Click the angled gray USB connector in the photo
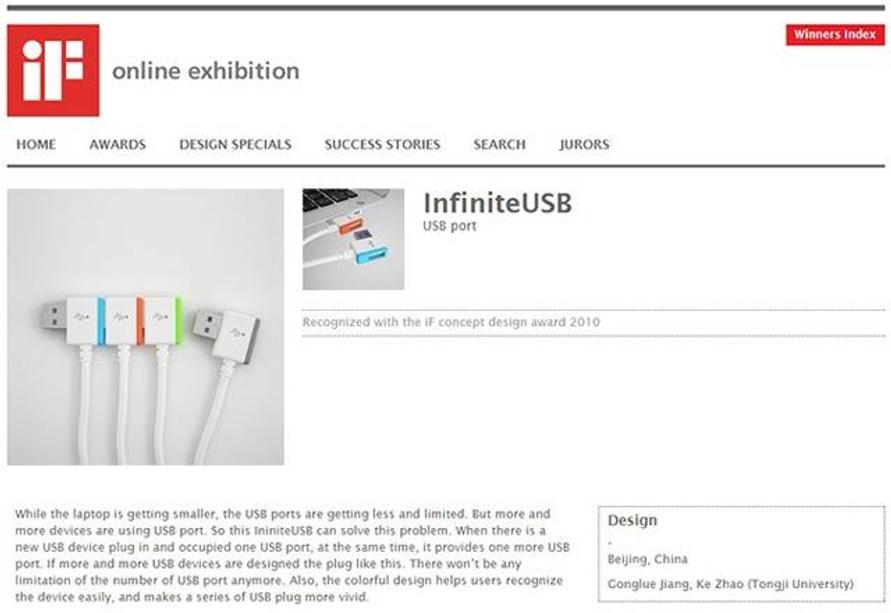Image resolution: width=891 pixels, height=613 pixels. (x=227, y=335)
